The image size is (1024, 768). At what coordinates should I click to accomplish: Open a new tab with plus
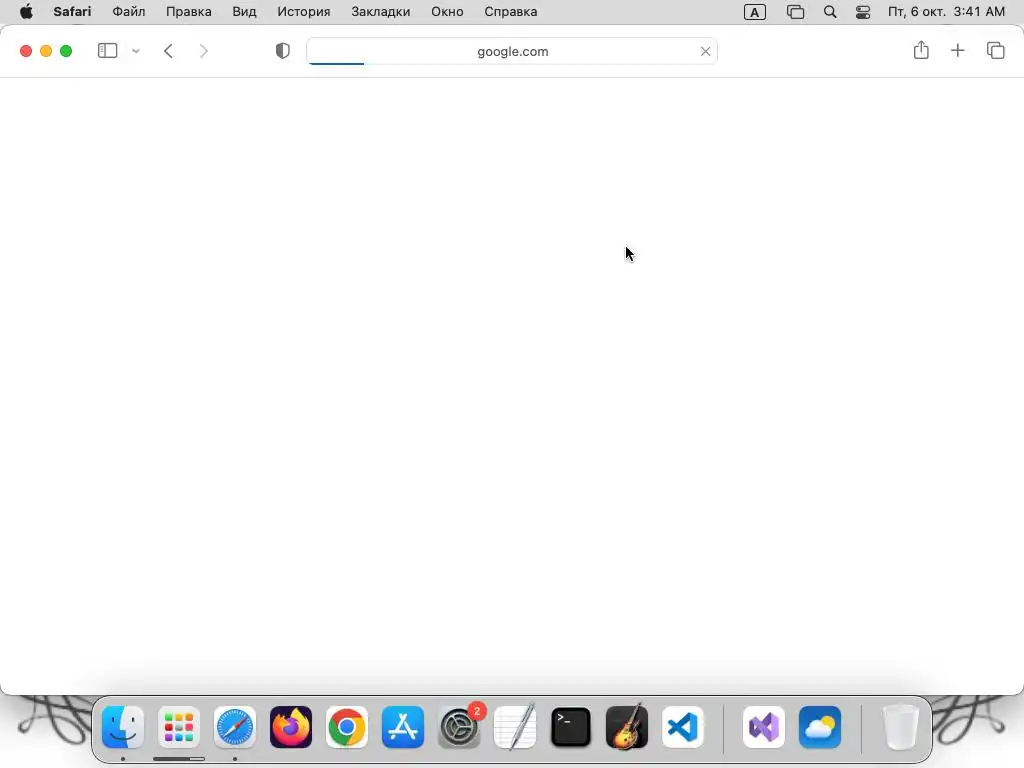957,50
